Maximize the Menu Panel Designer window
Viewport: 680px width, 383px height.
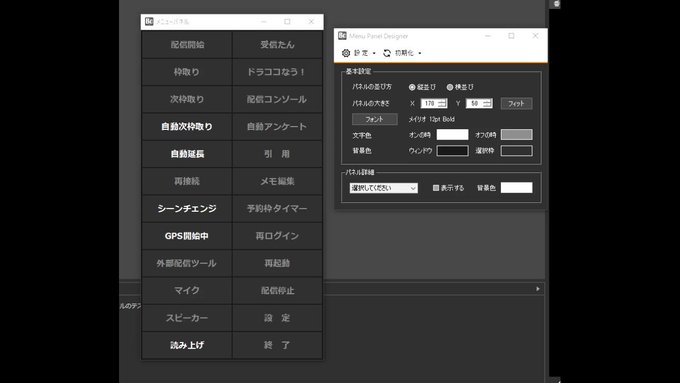[511, 36]
